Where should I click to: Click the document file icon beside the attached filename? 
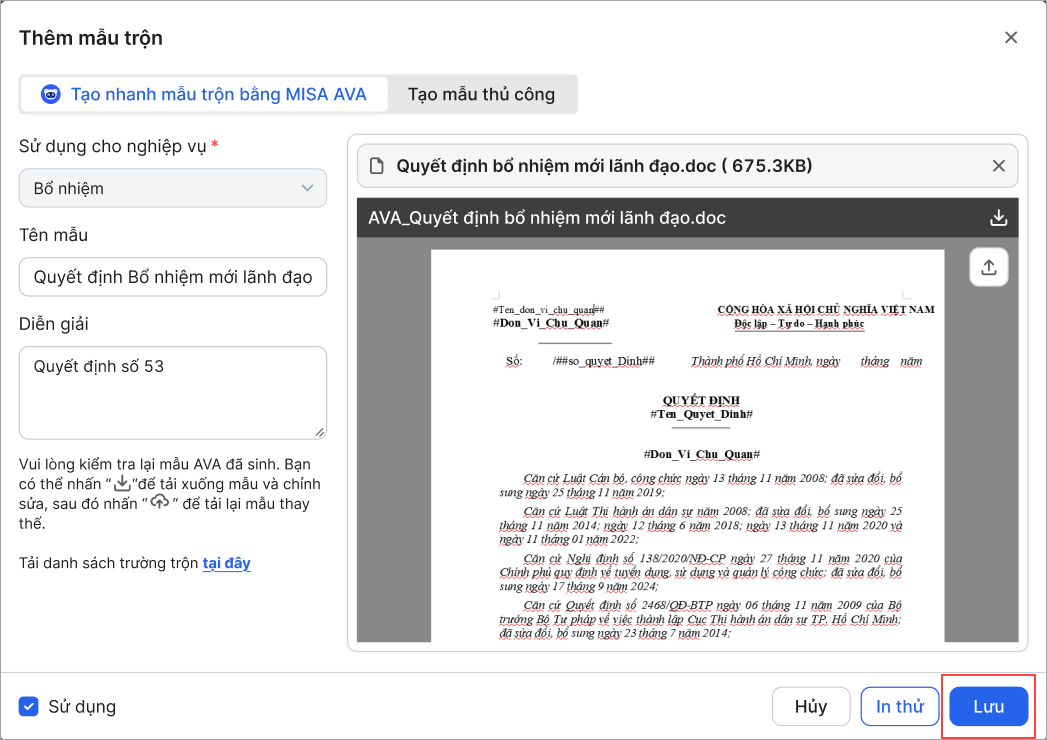[x=377, y=166]
